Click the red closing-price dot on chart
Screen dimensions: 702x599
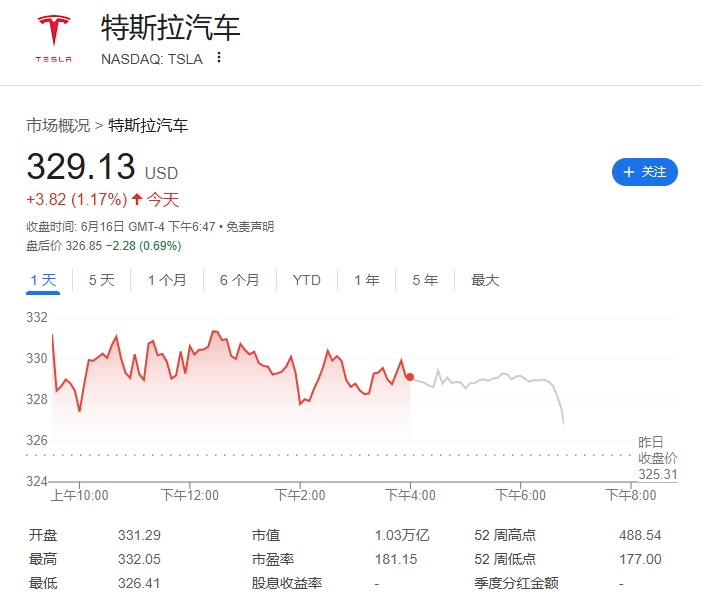410,377
